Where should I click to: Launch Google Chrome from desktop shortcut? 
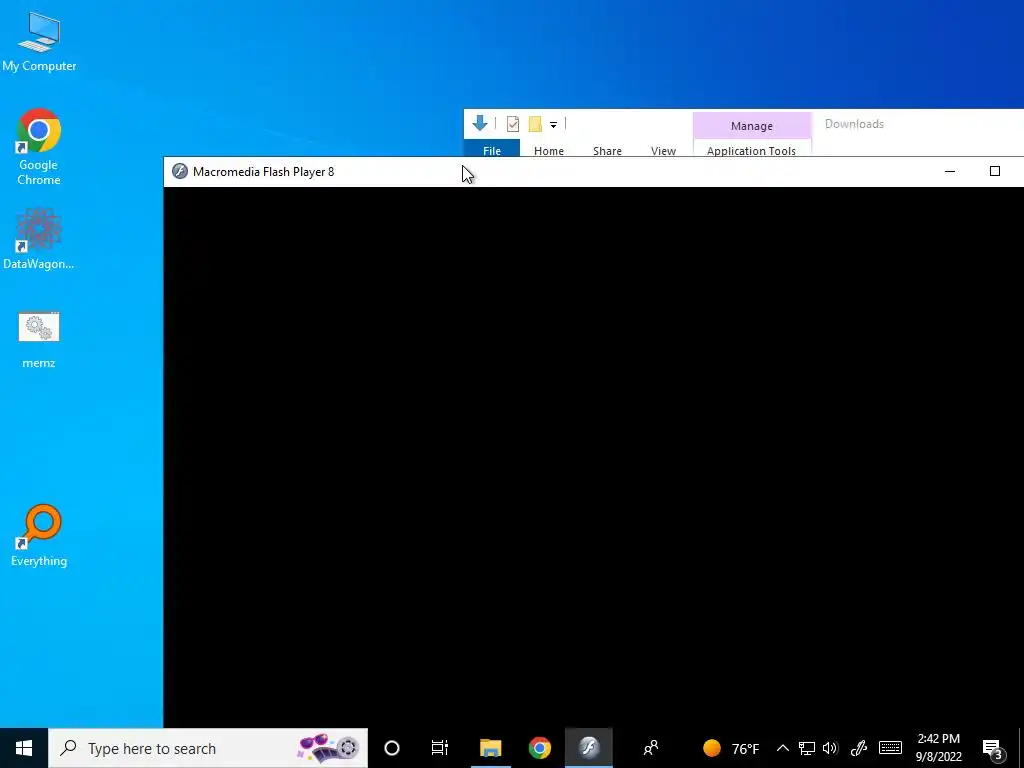tap(39, 146)
